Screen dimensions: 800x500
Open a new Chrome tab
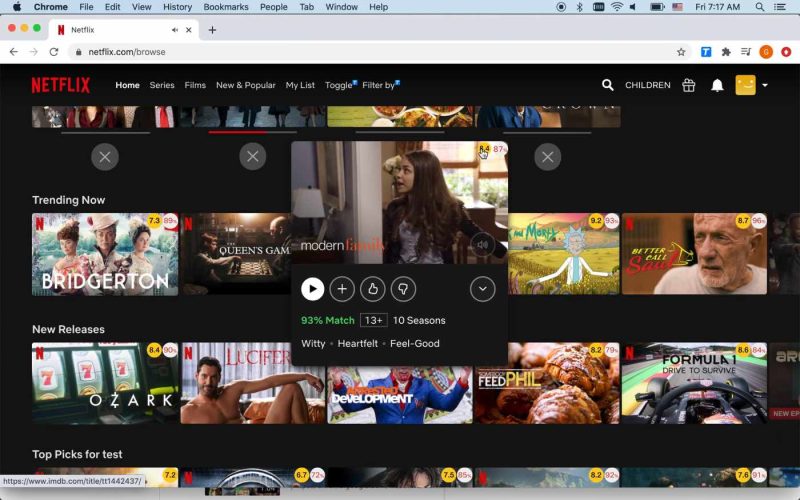[212, 30]
